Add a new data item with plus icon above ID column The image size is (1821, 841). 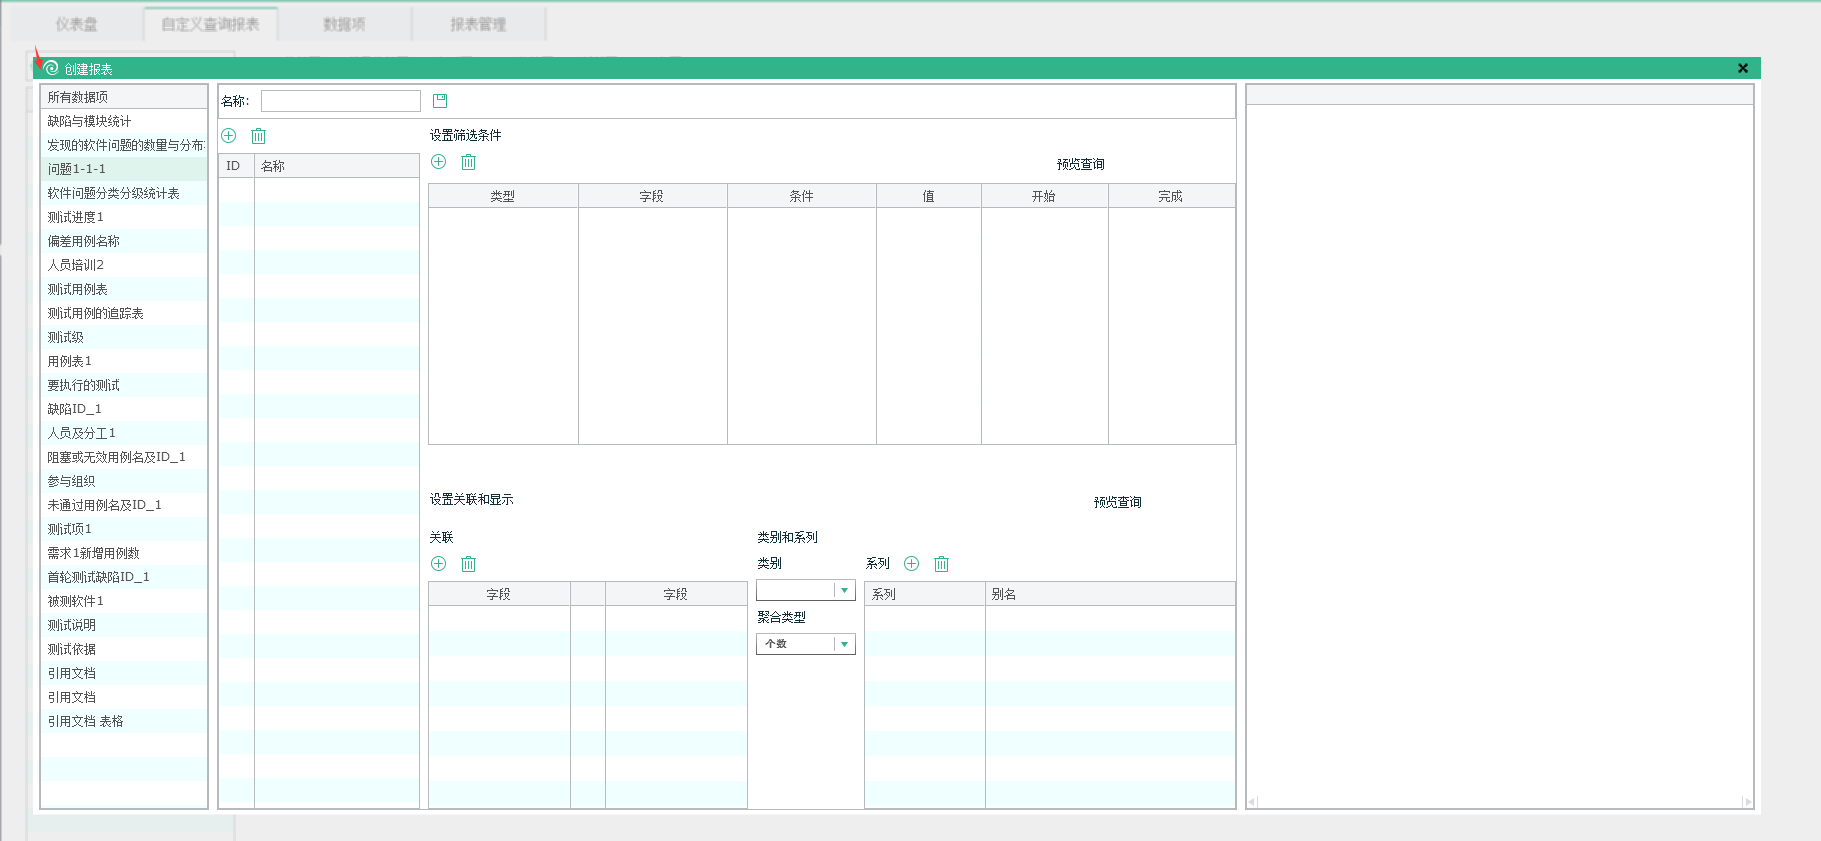229,136
